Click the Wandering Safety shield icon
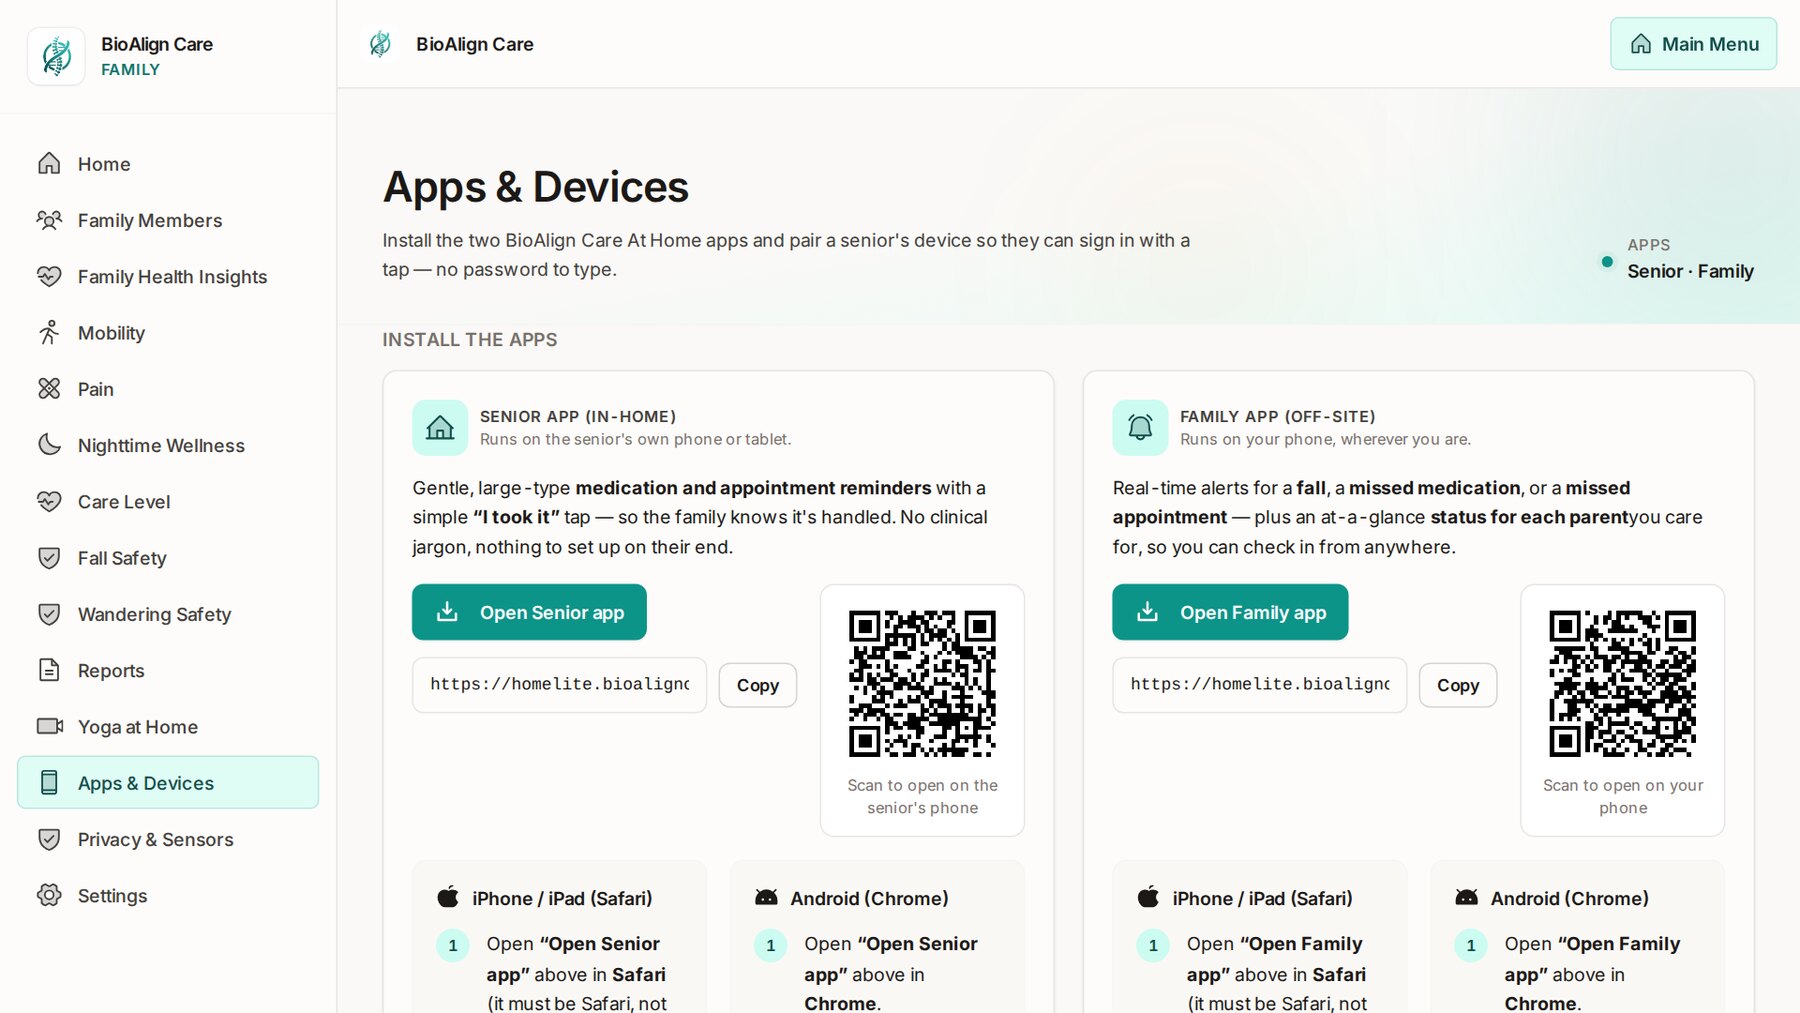The image size is (1800, 1013). point(49,614)
